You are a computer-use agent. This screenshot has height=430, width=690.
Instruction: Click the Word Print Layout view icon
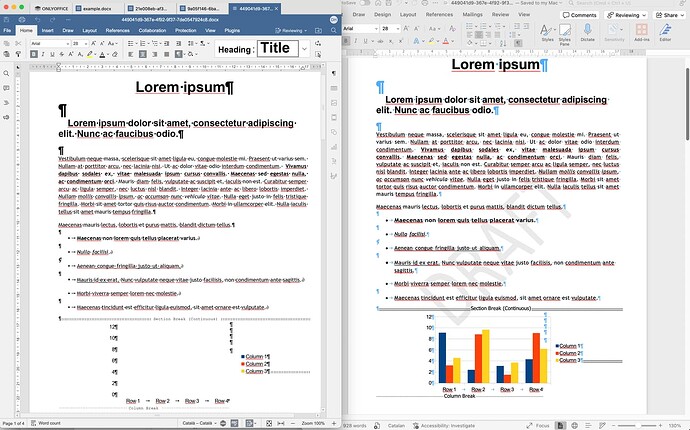560,426
